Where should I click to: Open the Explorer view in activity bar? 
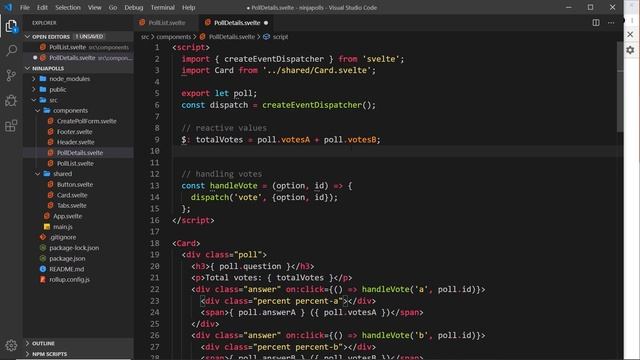11,26
